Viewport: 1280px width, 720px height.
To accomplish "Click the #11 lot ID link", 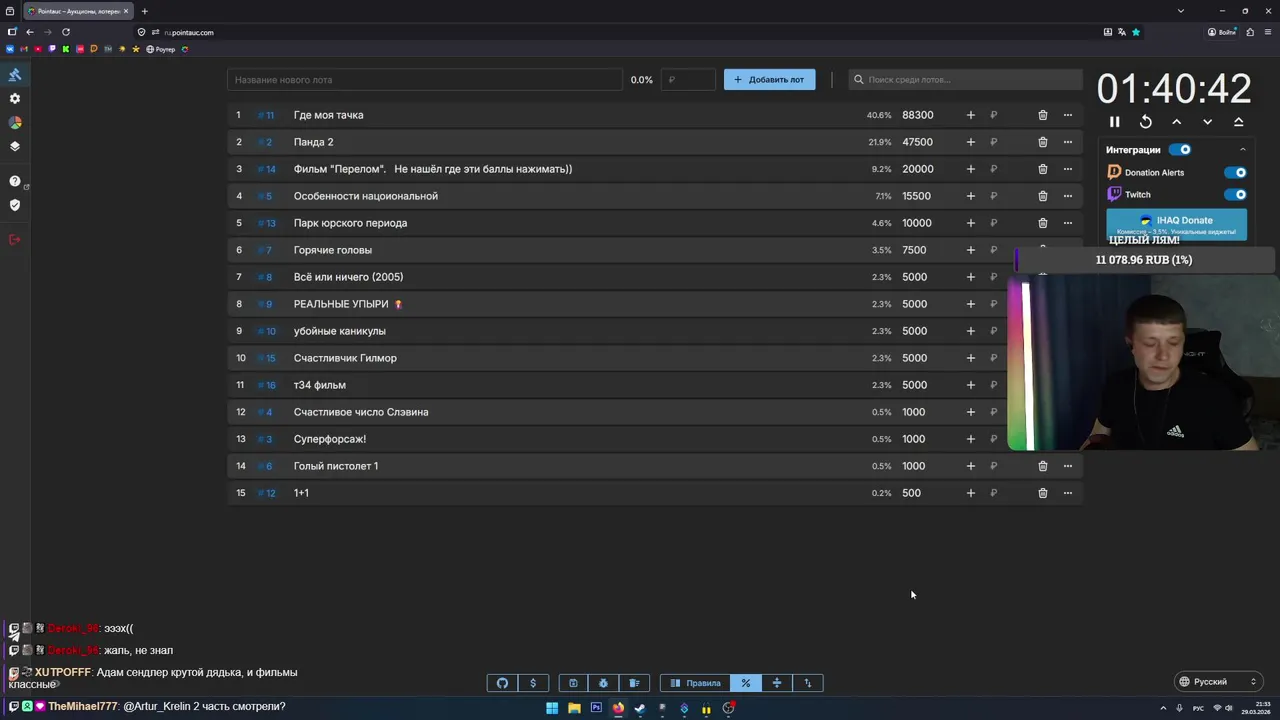I will (x=266, y=115).
